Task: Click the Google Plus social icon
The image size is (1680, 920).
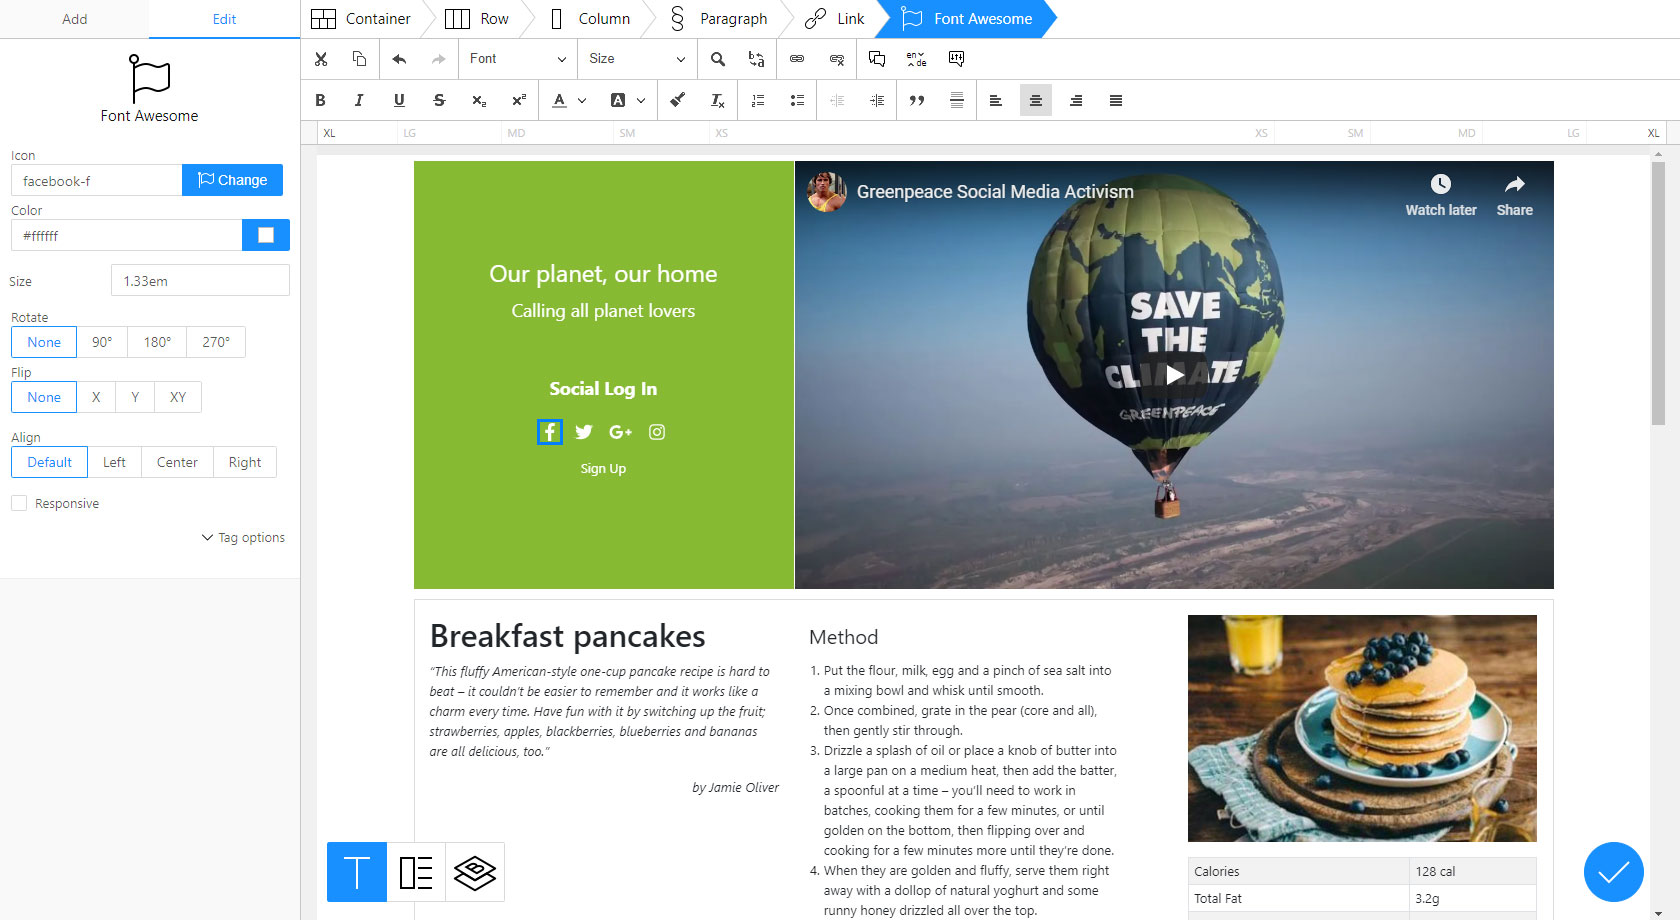Action: [620, 432]
